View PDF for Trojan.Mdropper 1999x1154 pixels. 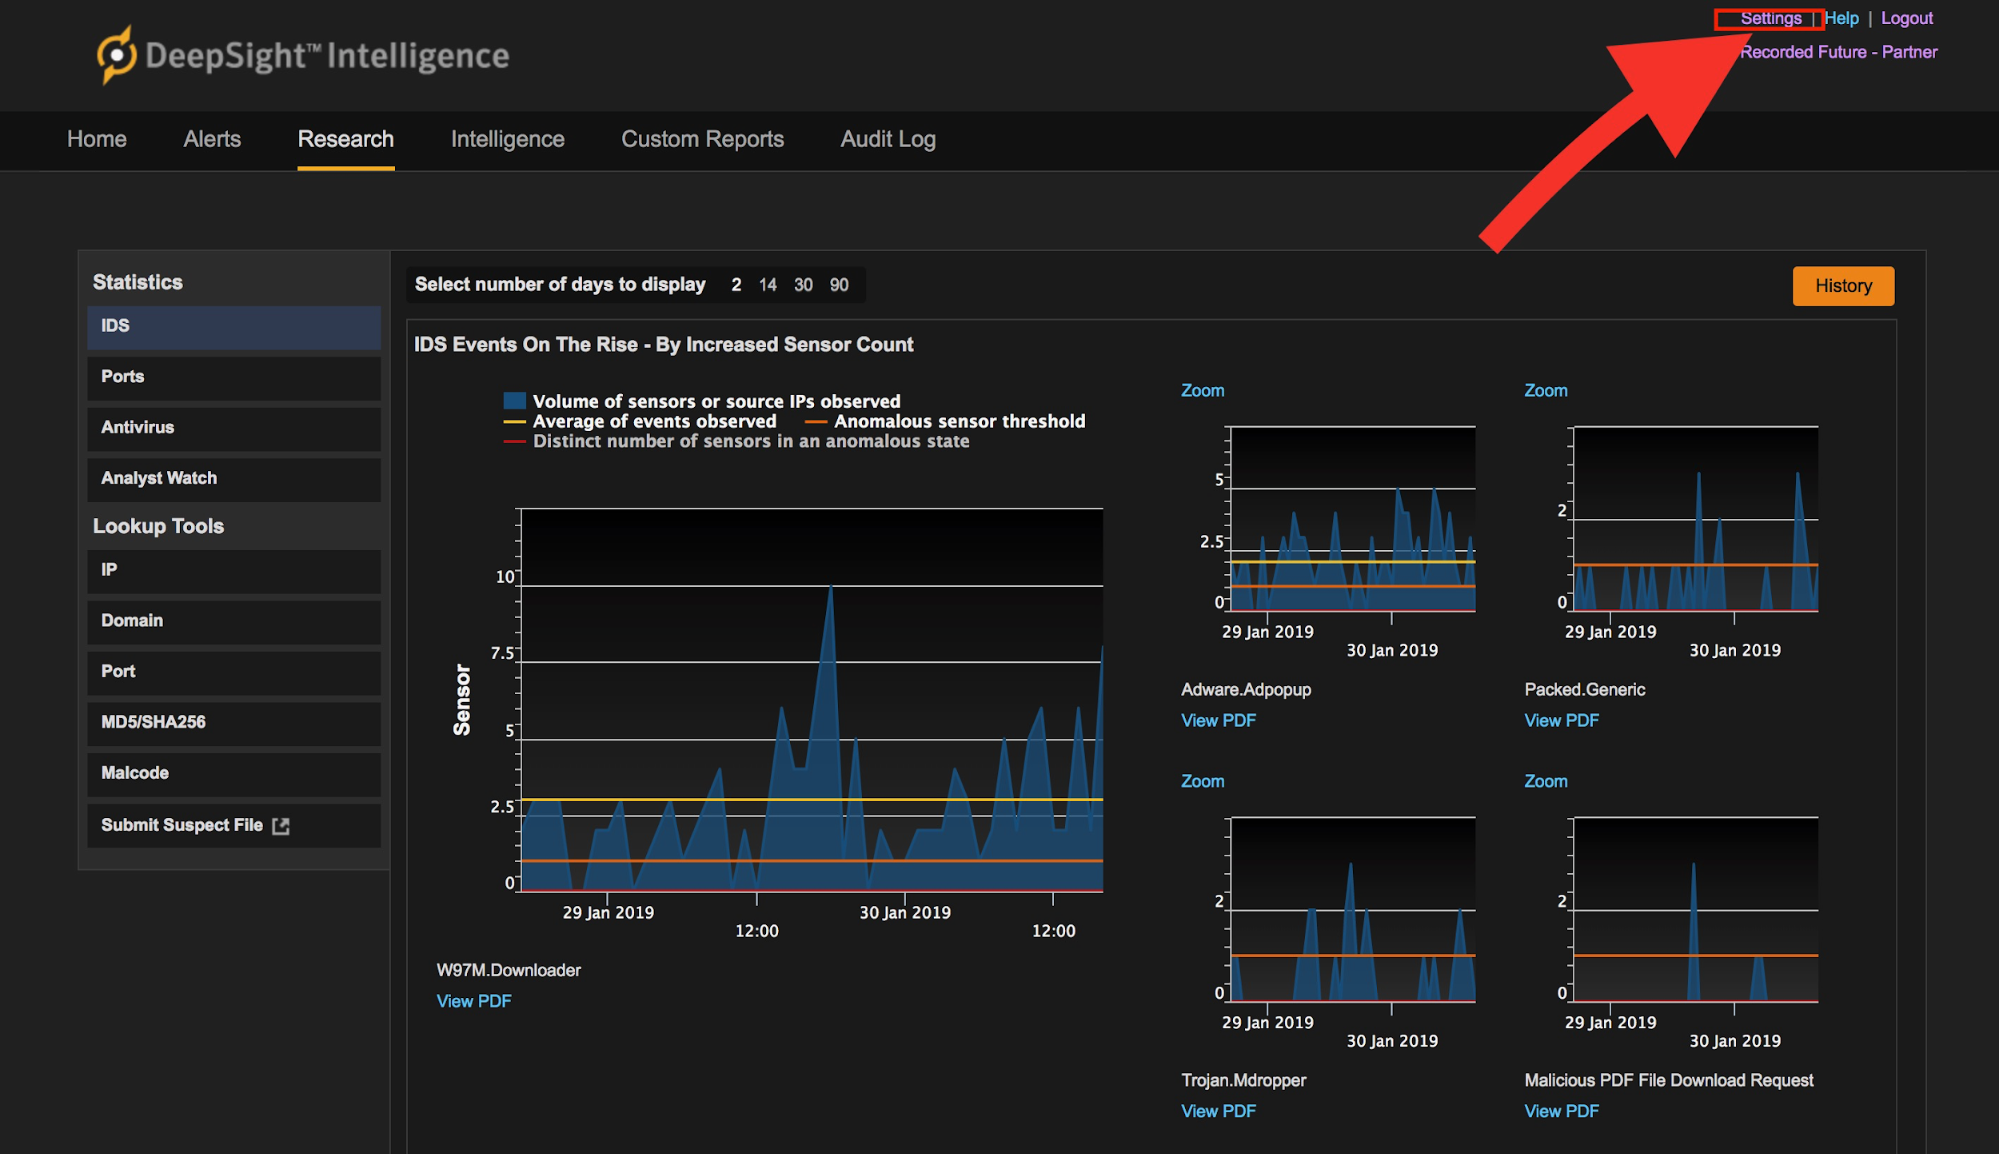coord(1218,1111)
